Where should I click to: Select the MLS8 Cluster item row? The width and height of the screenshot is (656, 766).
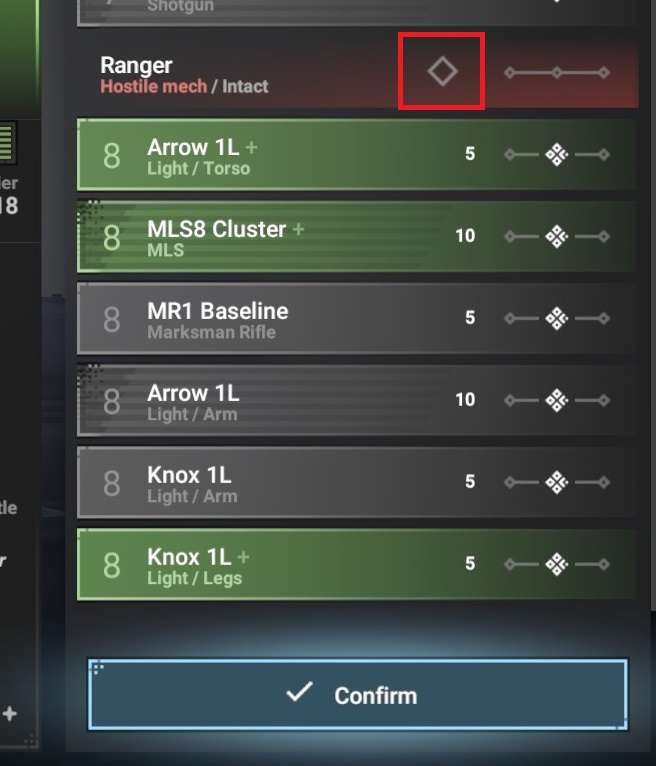[358, 237]
